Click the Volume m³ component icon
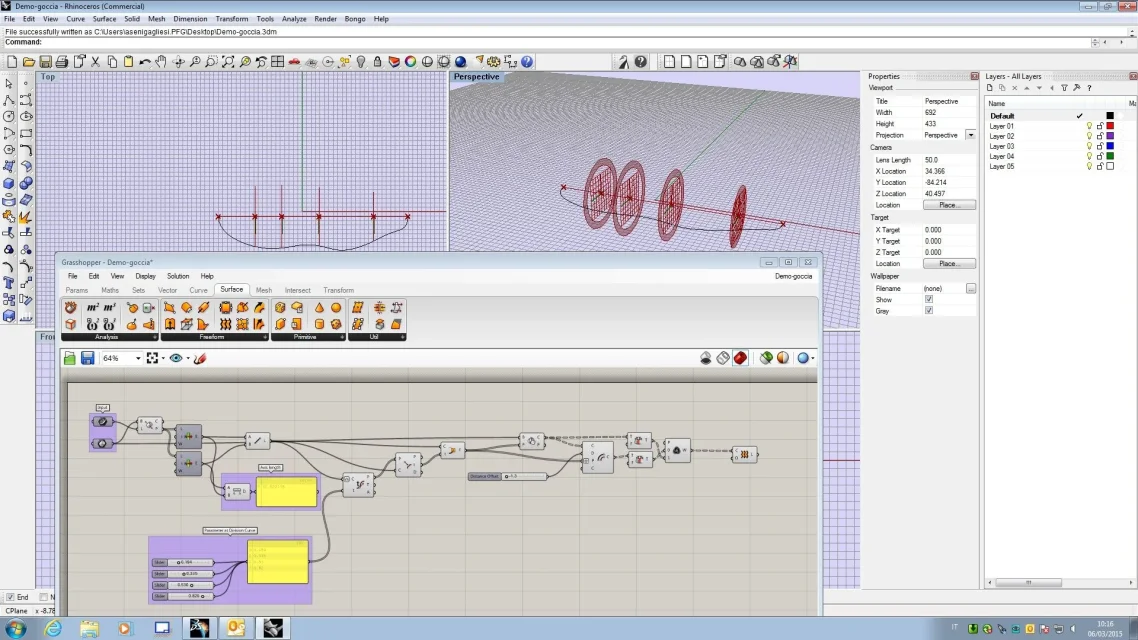 pyautogui.click(x=110, y=308)
